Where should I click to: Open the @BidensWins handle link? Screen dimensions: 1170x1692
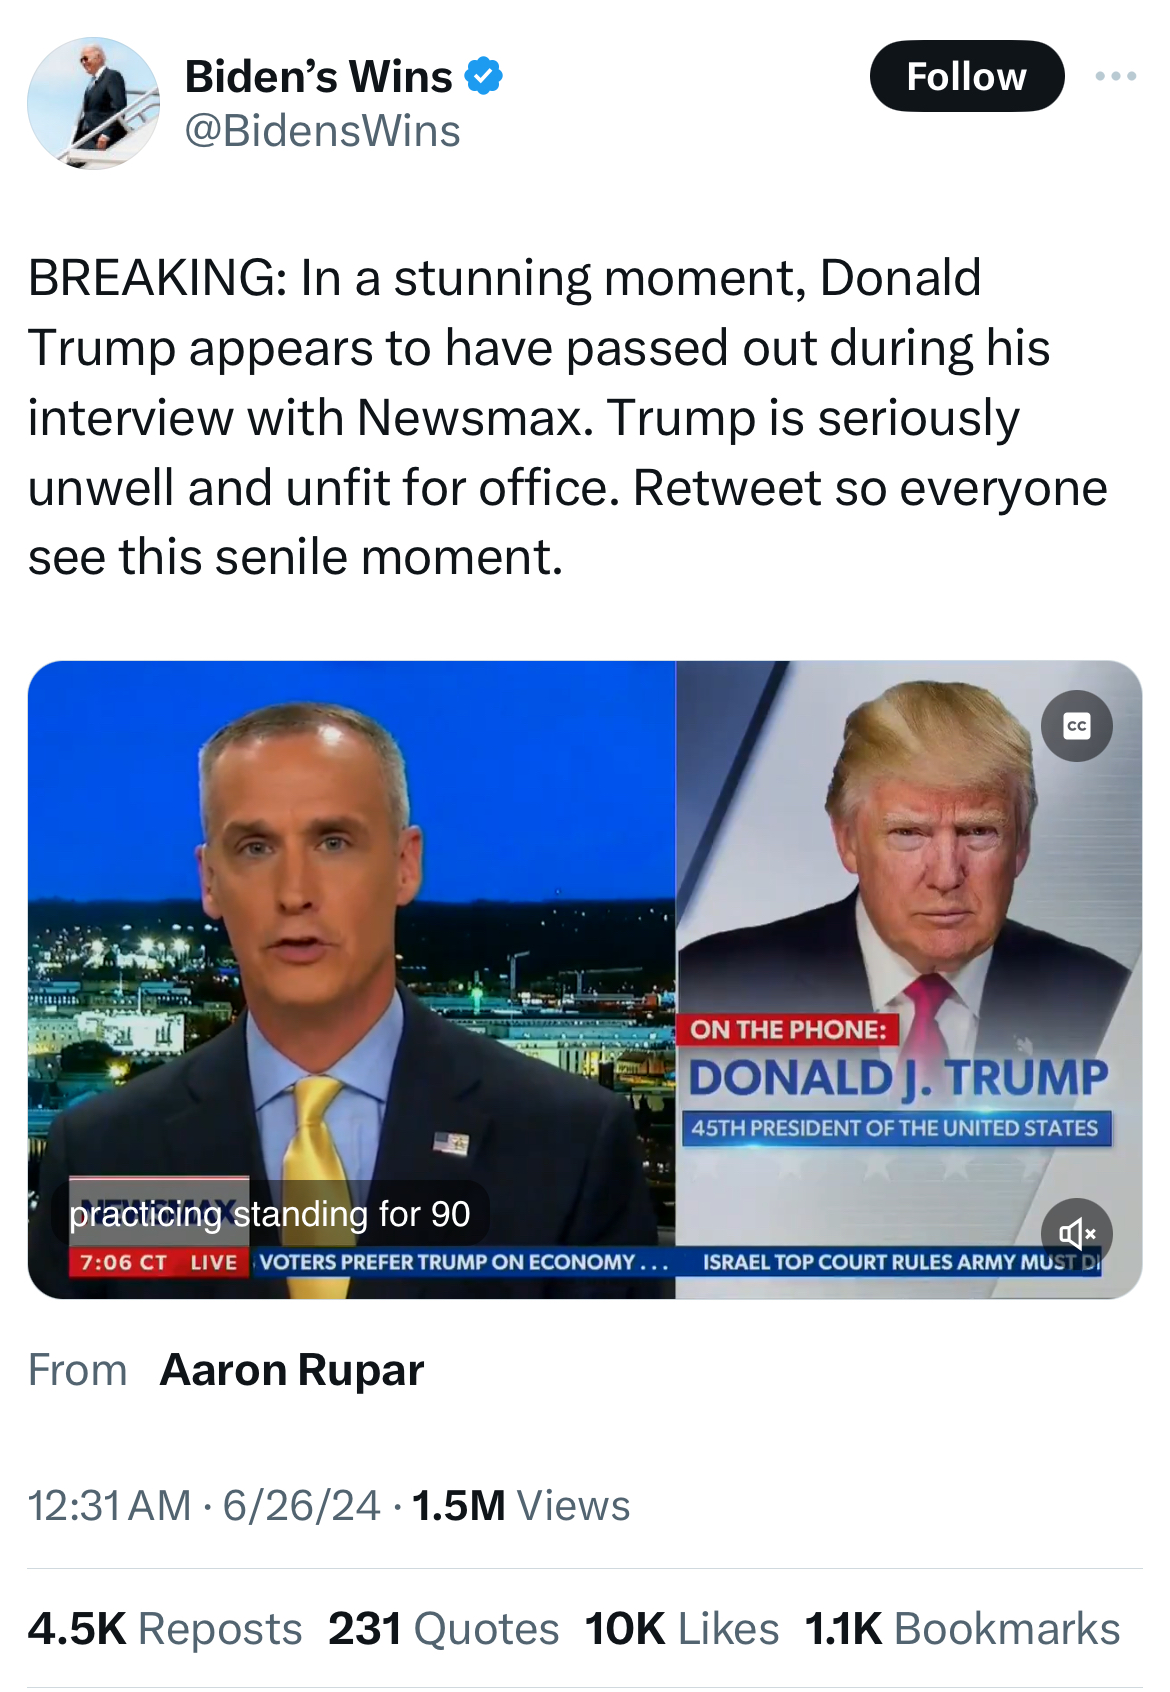click(322, 131)
